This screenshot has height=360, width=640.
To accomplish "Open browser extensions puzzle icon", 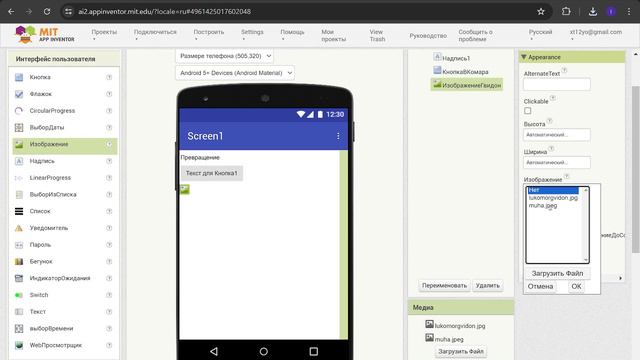I will tap(566, 11).
